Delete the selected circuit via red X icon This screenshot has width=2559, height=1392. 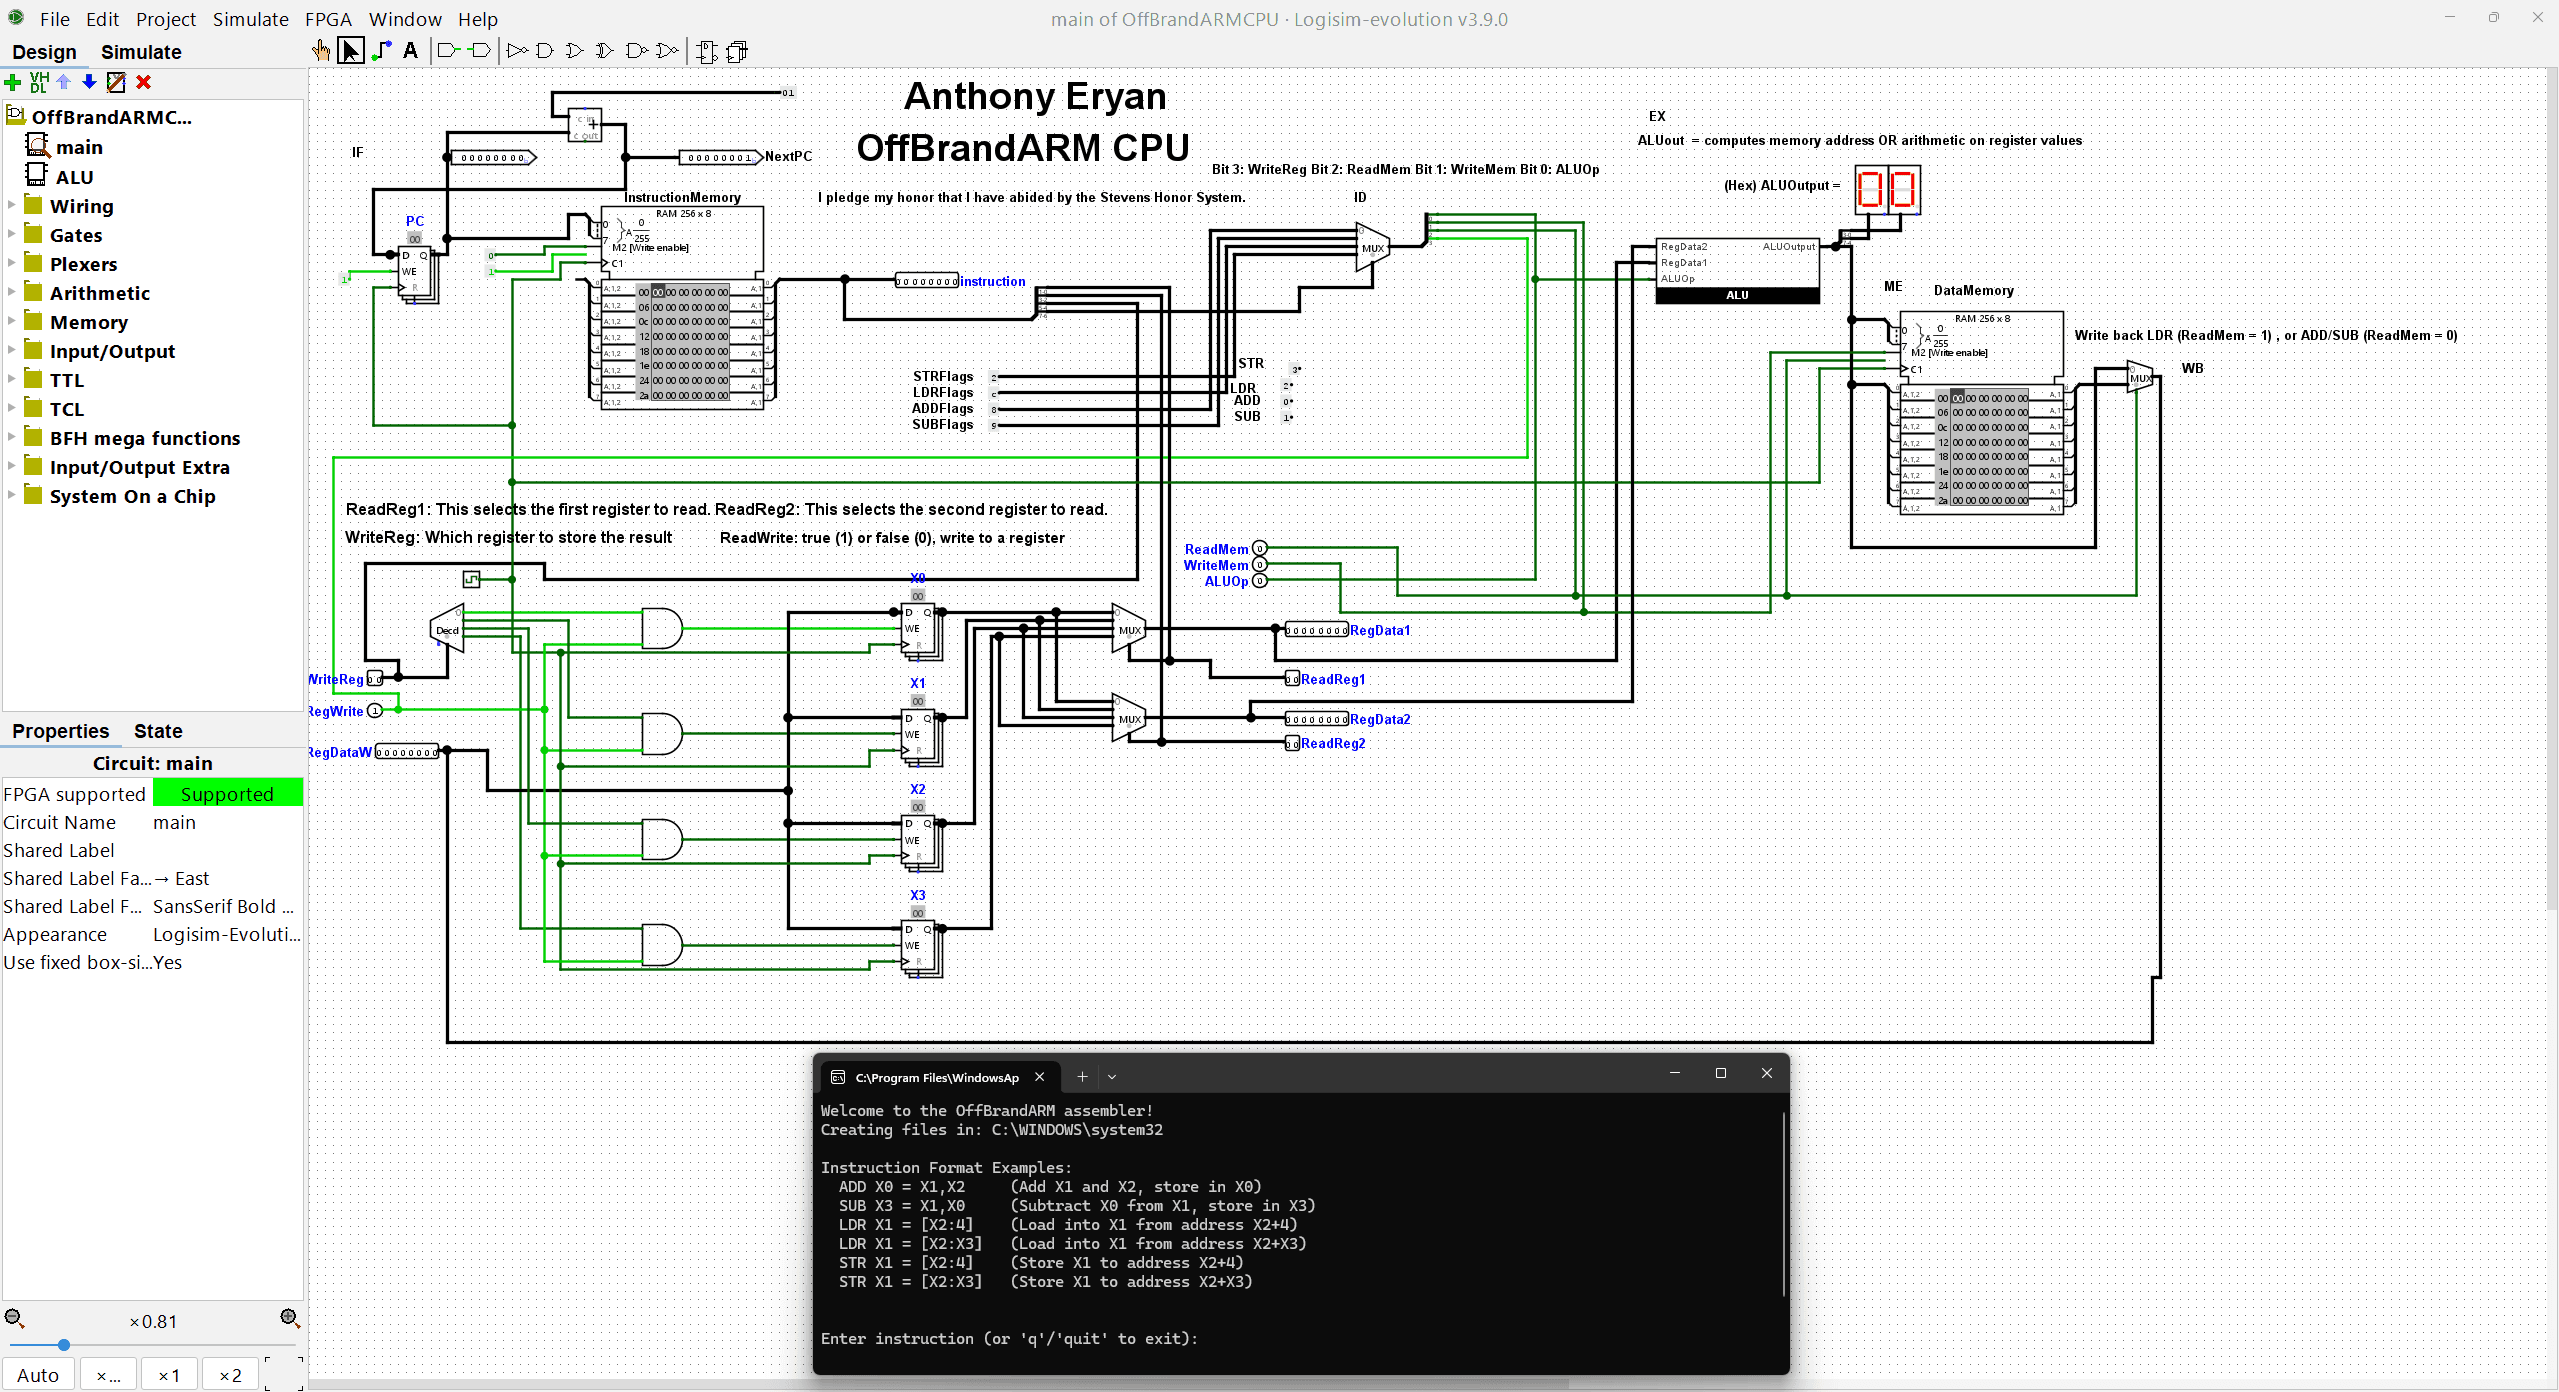click(144, 82)
